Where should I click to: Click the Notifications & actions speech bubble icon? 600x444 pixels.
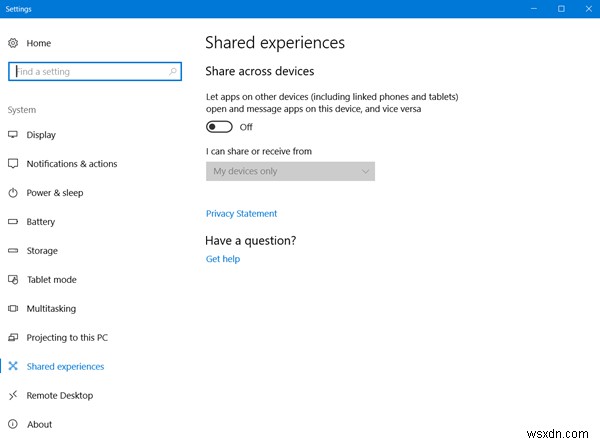13,163
